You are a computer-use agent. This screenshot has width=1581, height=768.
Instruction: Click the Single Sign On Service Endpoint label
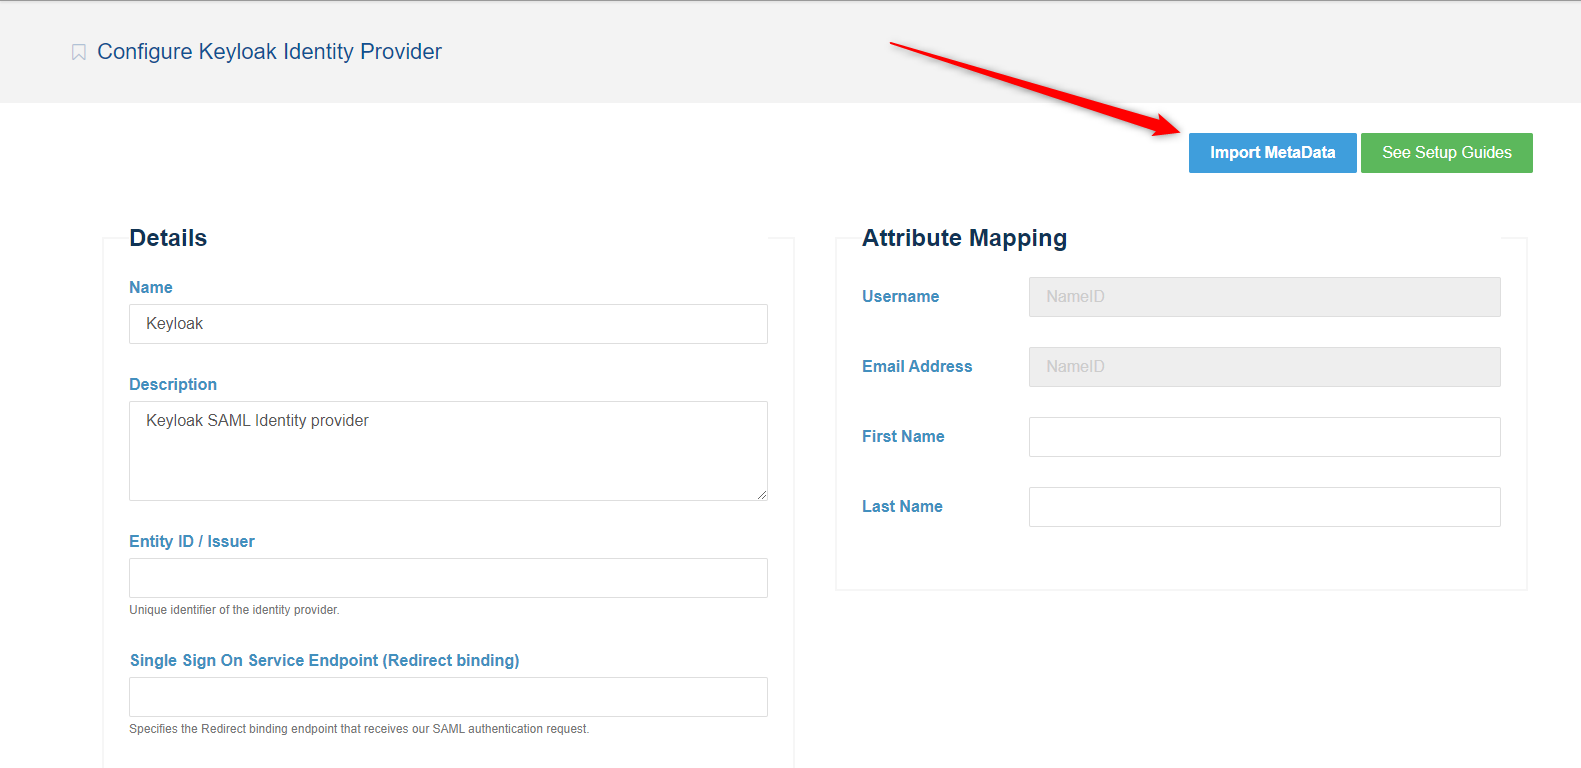(324, 660)
